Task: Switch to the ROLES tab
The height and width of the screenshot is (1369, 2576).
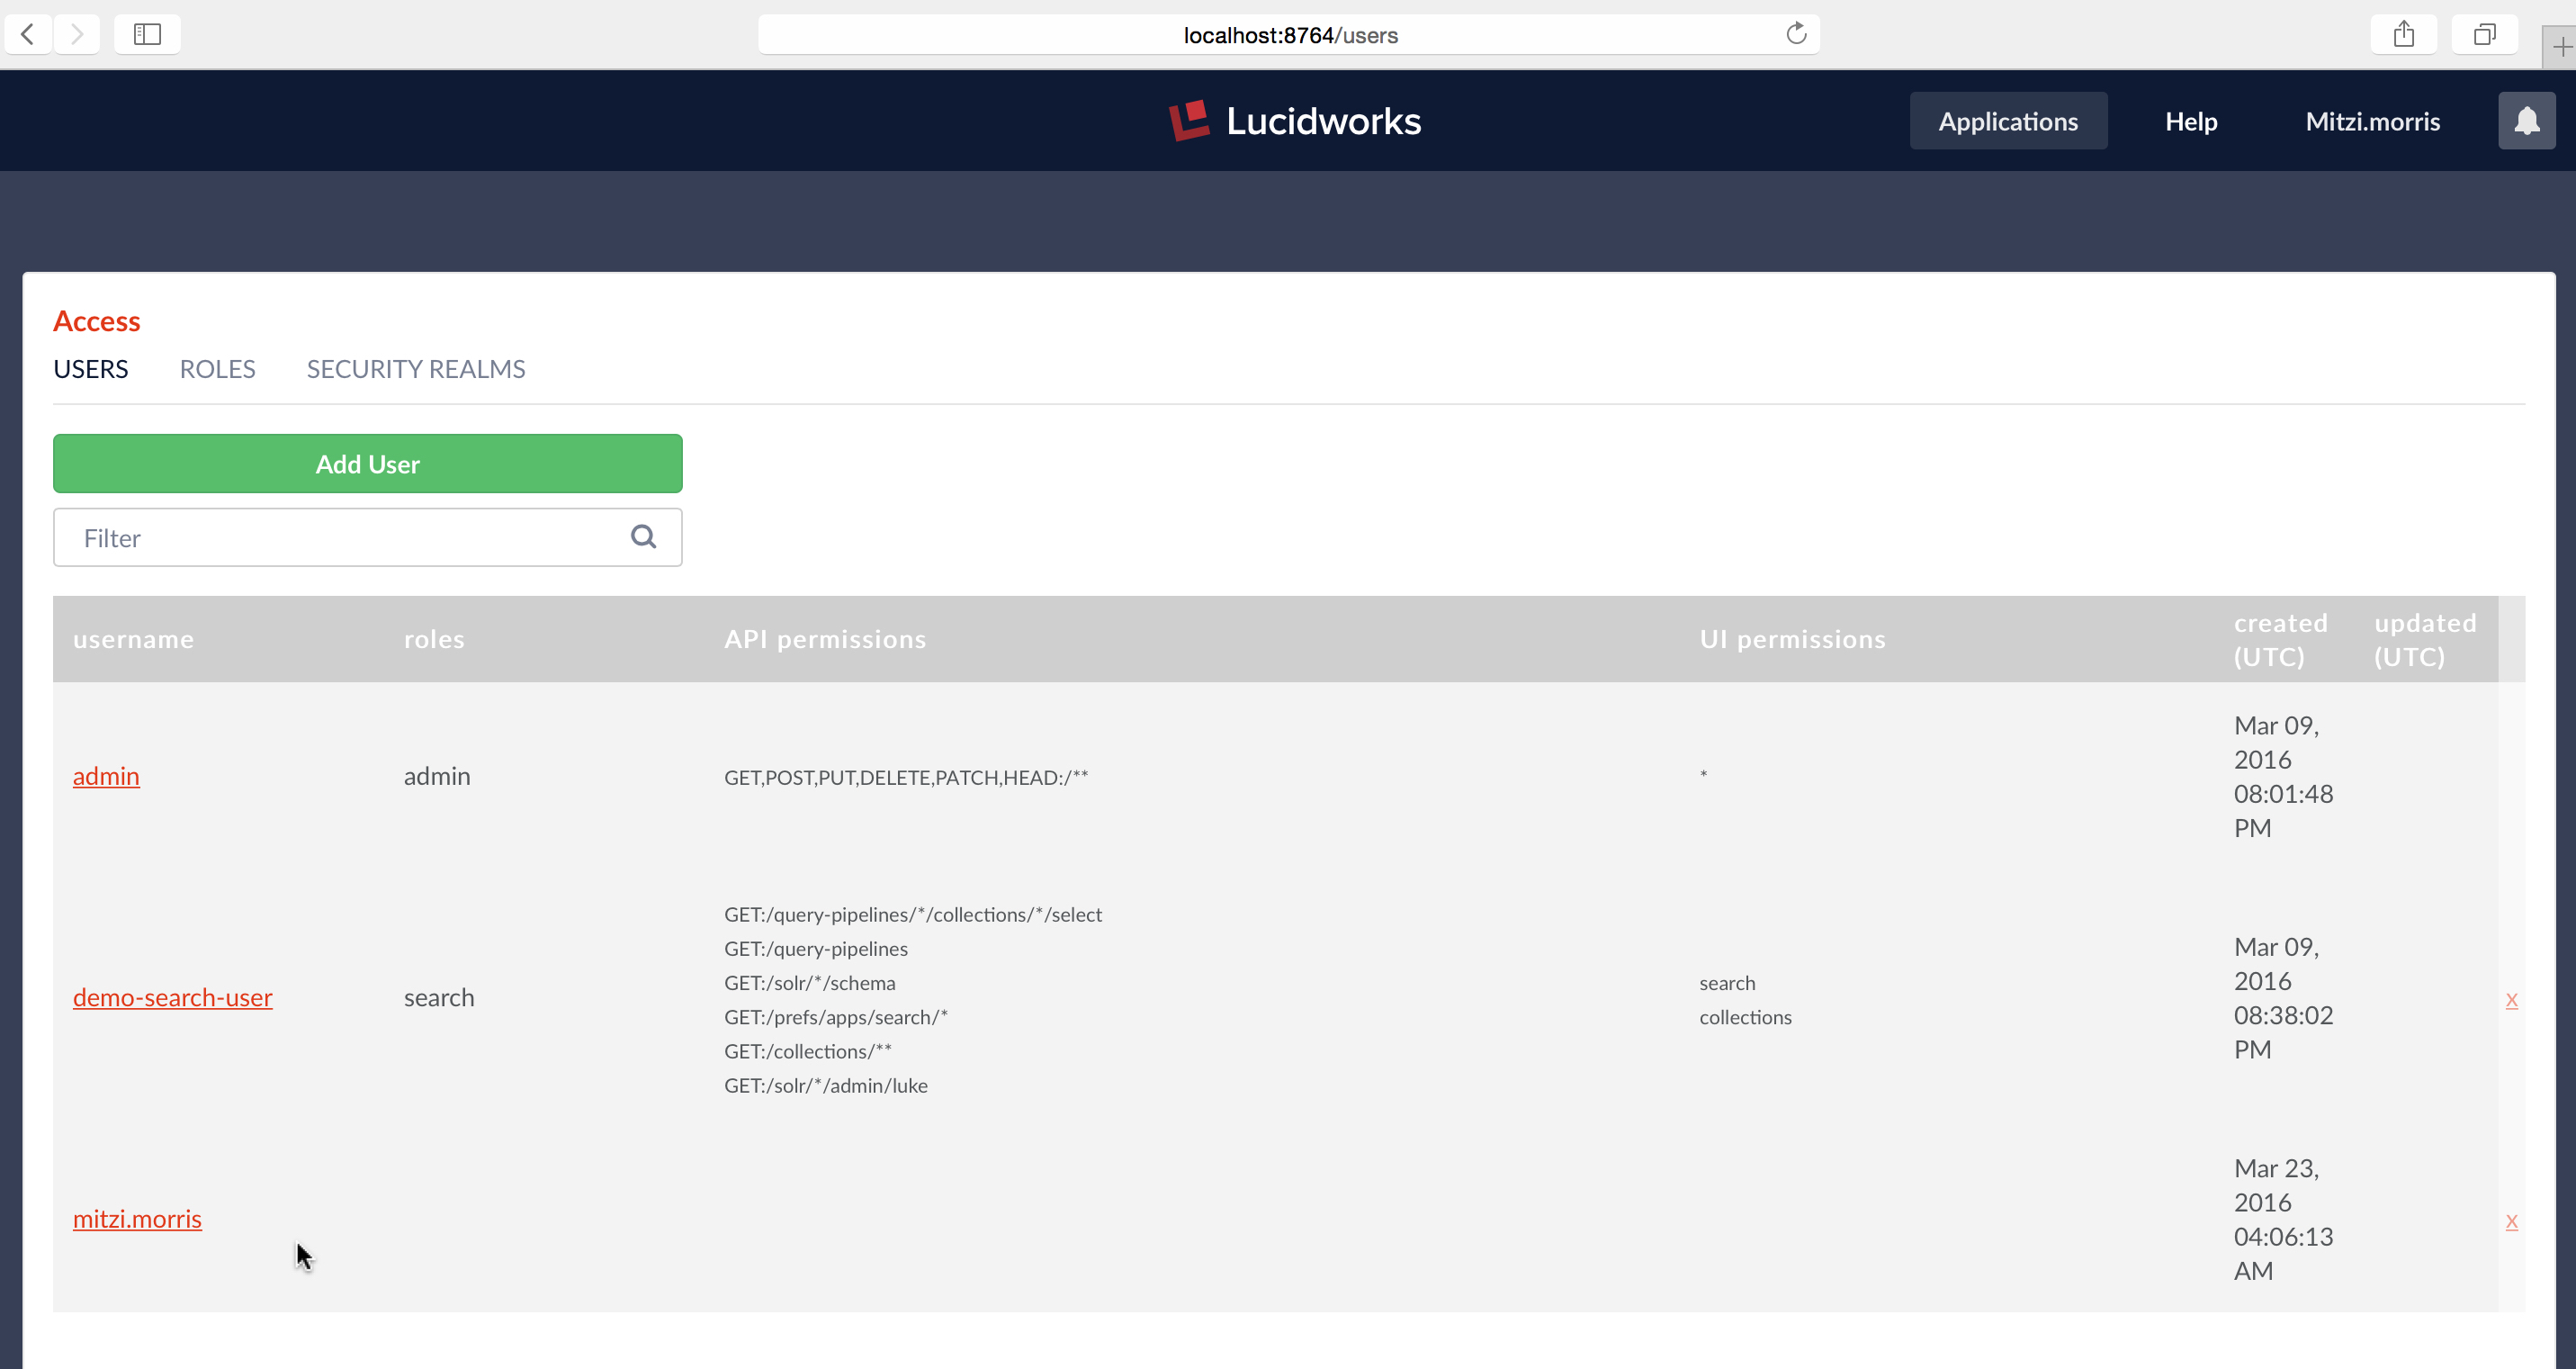Action: (218, 368)
